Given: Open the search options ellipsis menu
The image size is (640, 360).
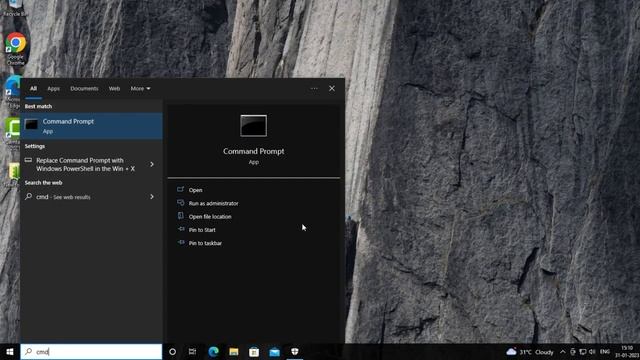Looking at the screenshot, I should [314, 89].
